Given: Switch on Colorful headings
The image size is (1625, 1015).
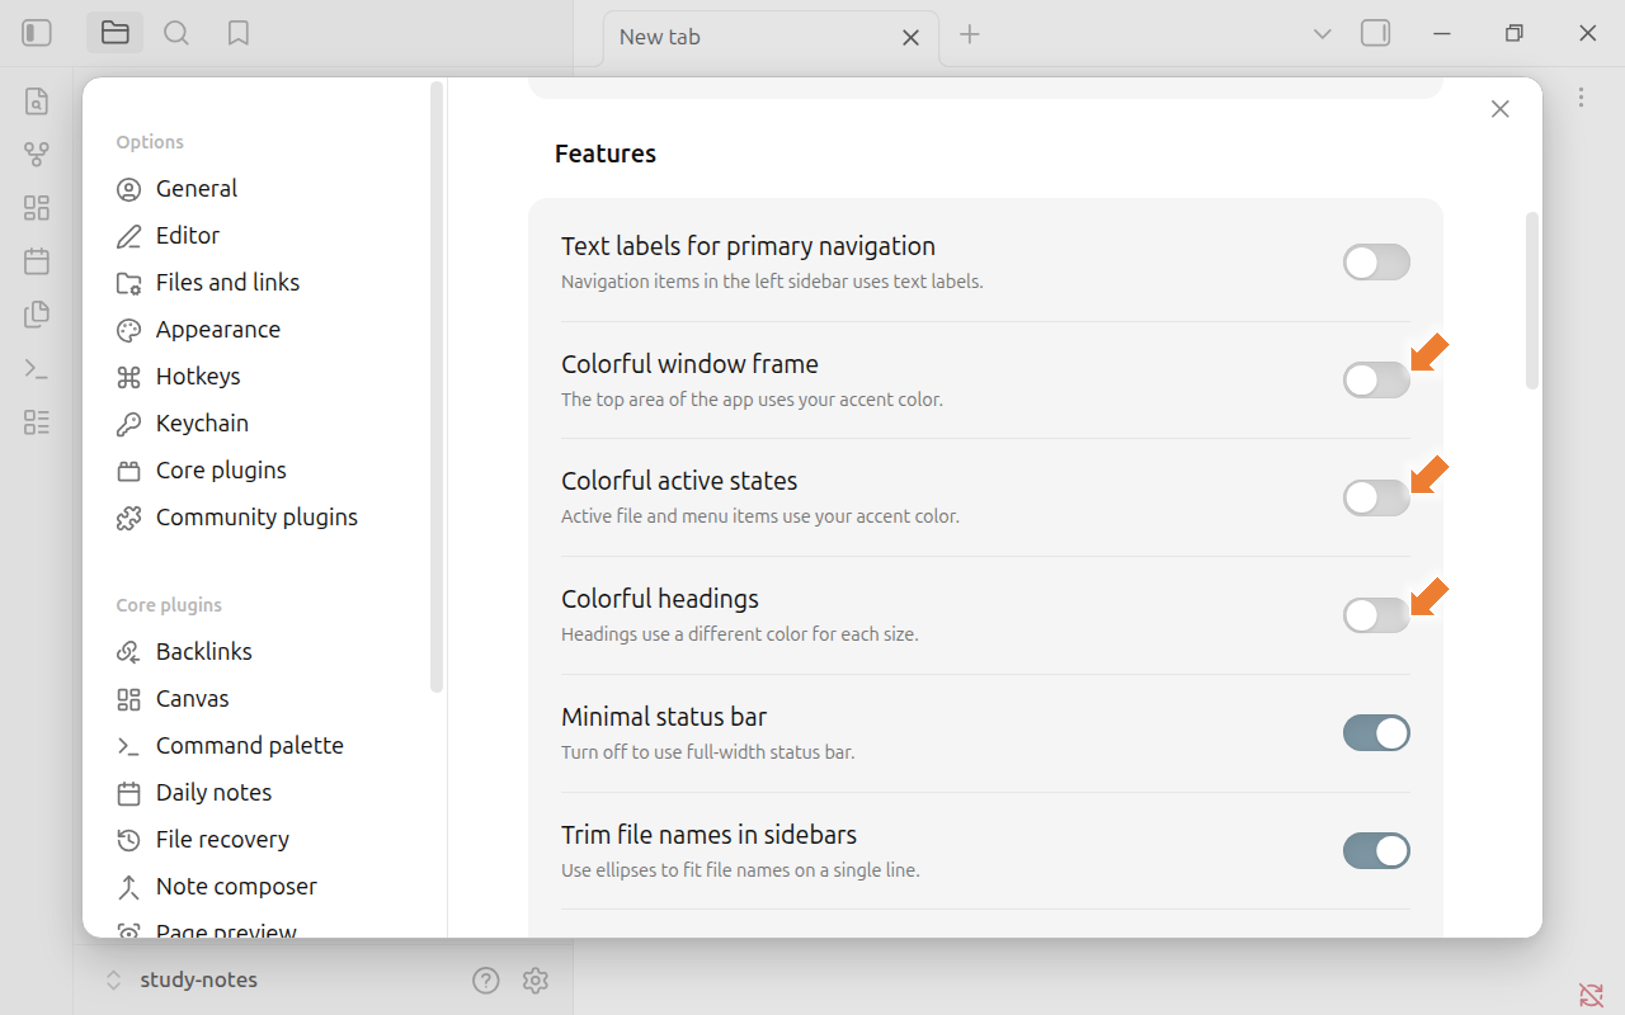Looking at the screenshot, I should [1376, 615].
